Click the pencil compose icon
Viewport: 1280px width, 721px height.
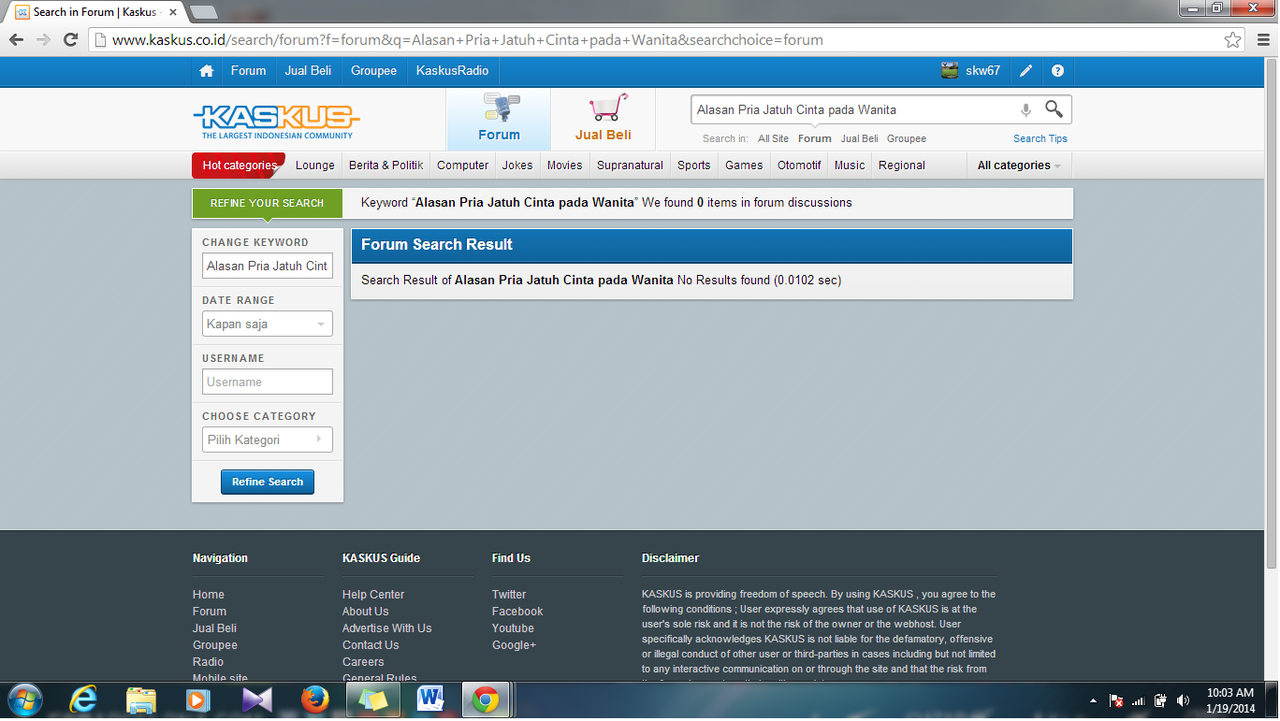point(1026,71)
